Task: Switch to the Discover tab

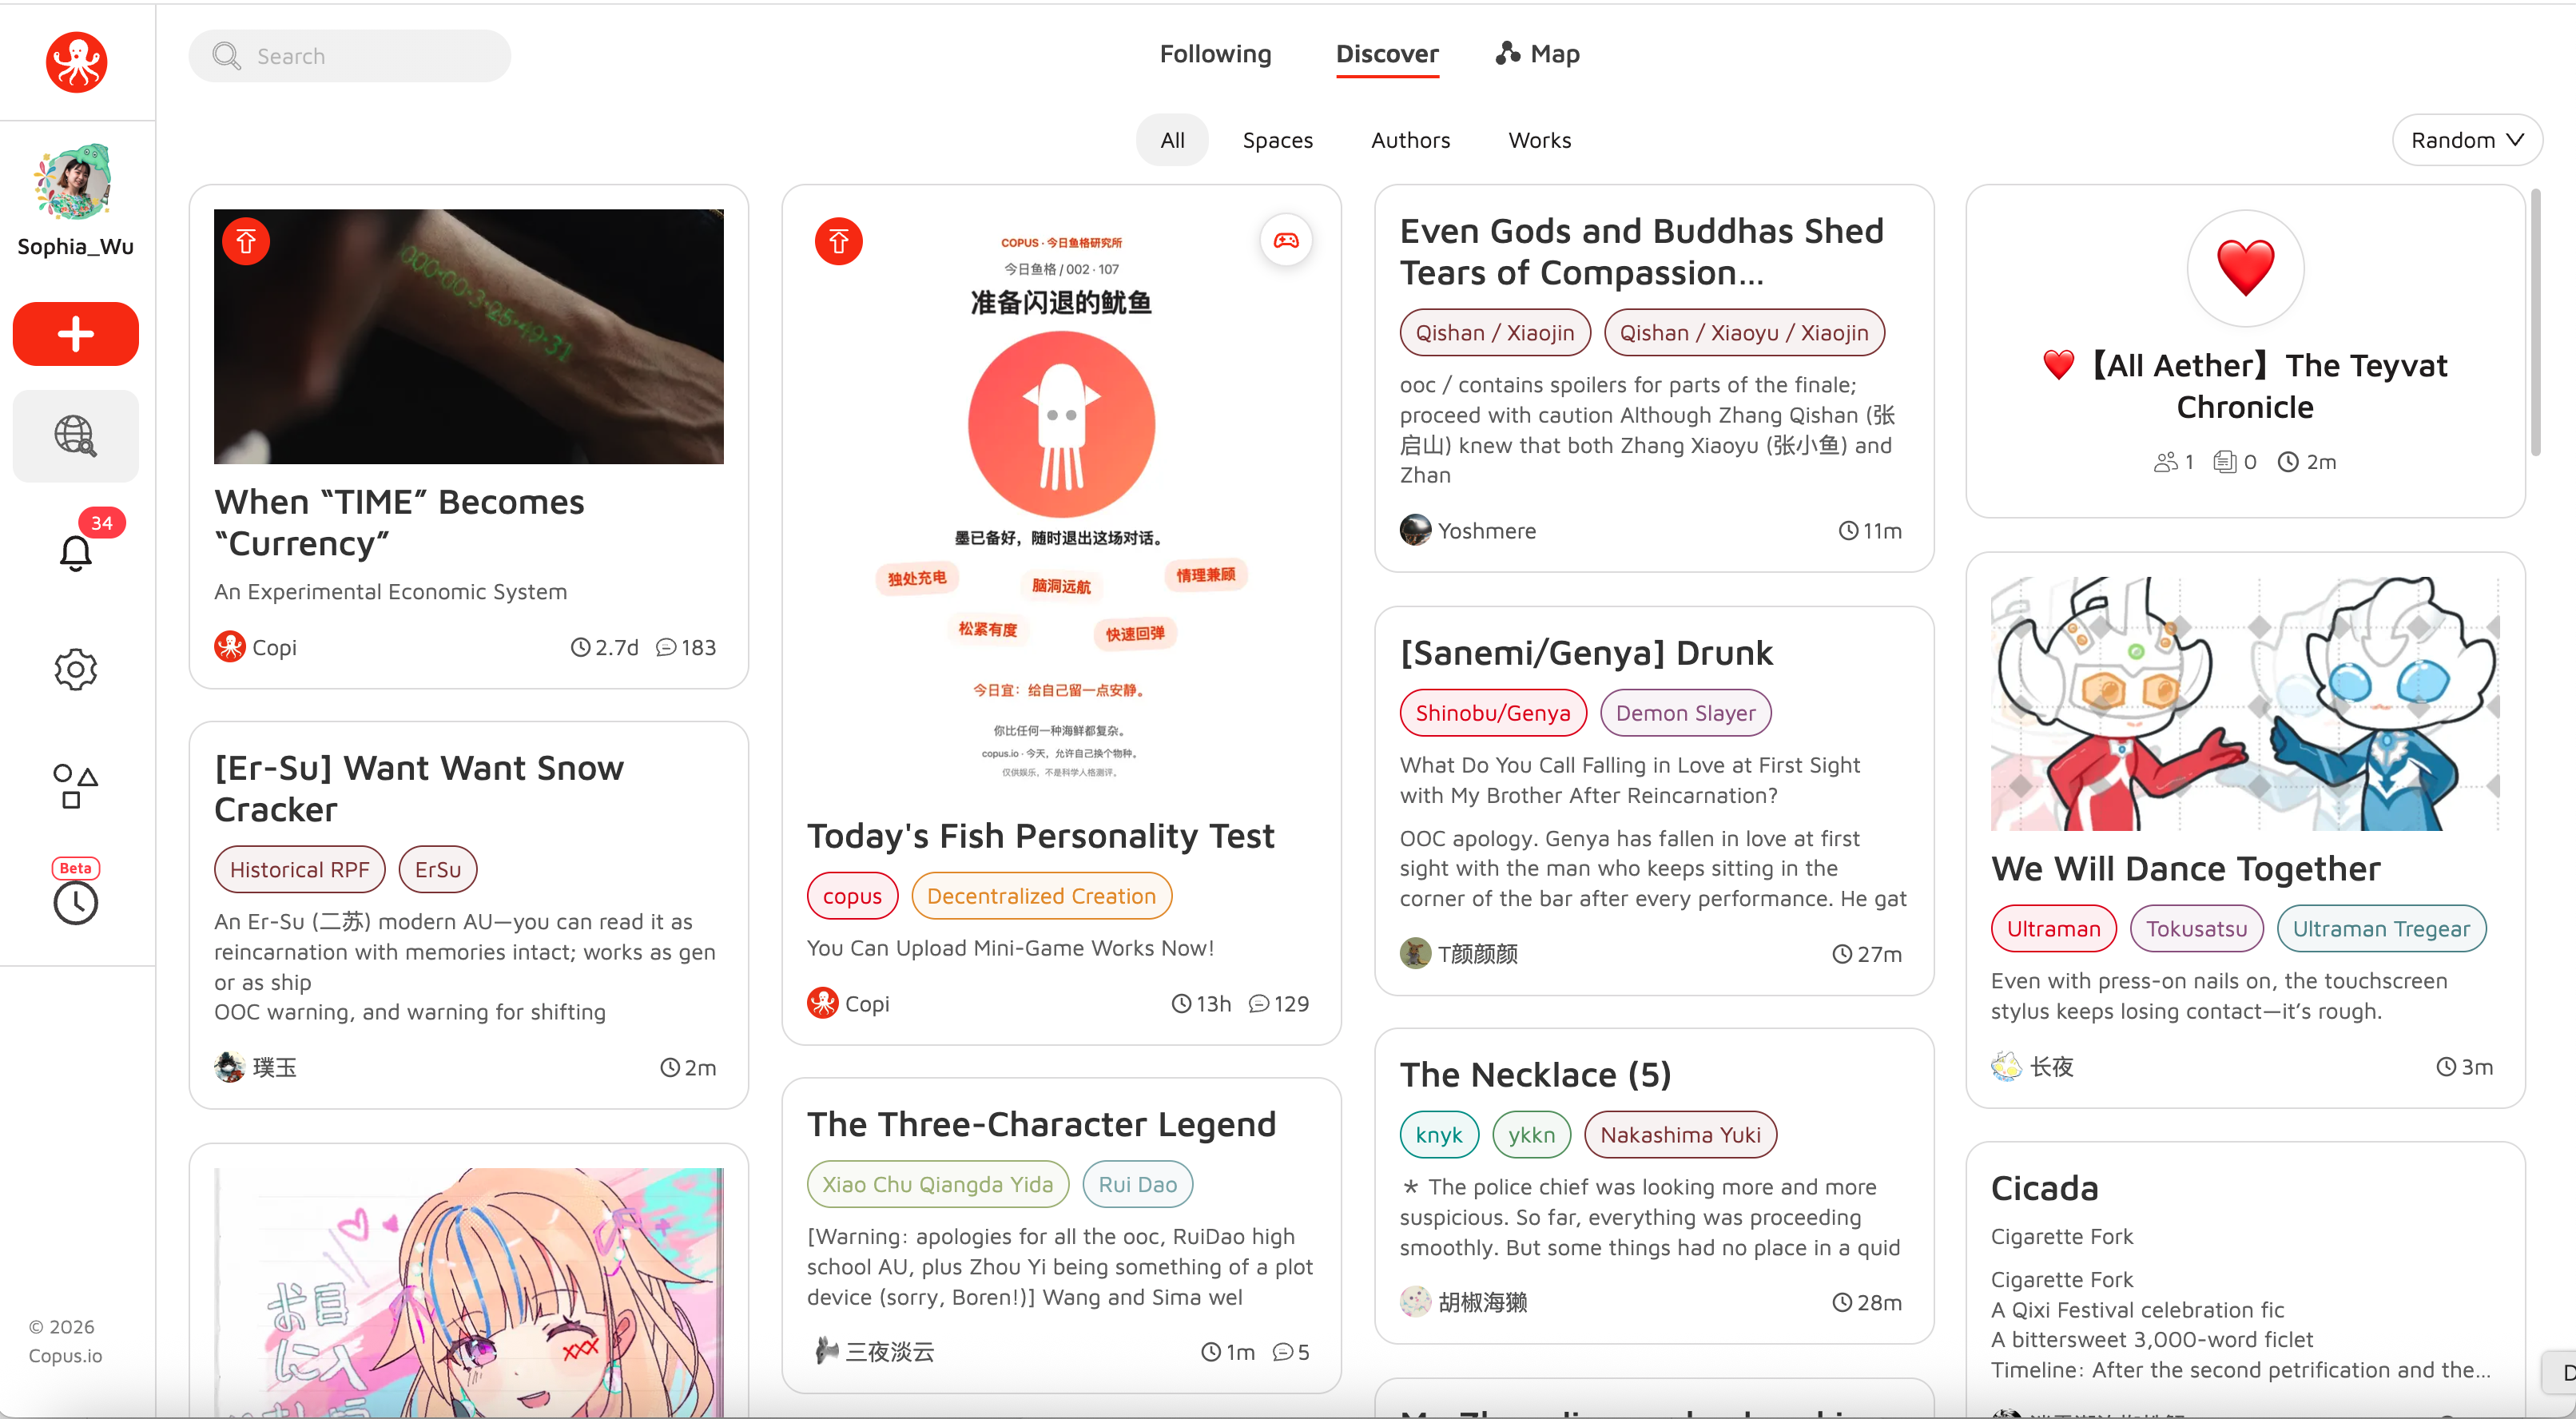Action: pyautogui.click(x=1387, y=54)
